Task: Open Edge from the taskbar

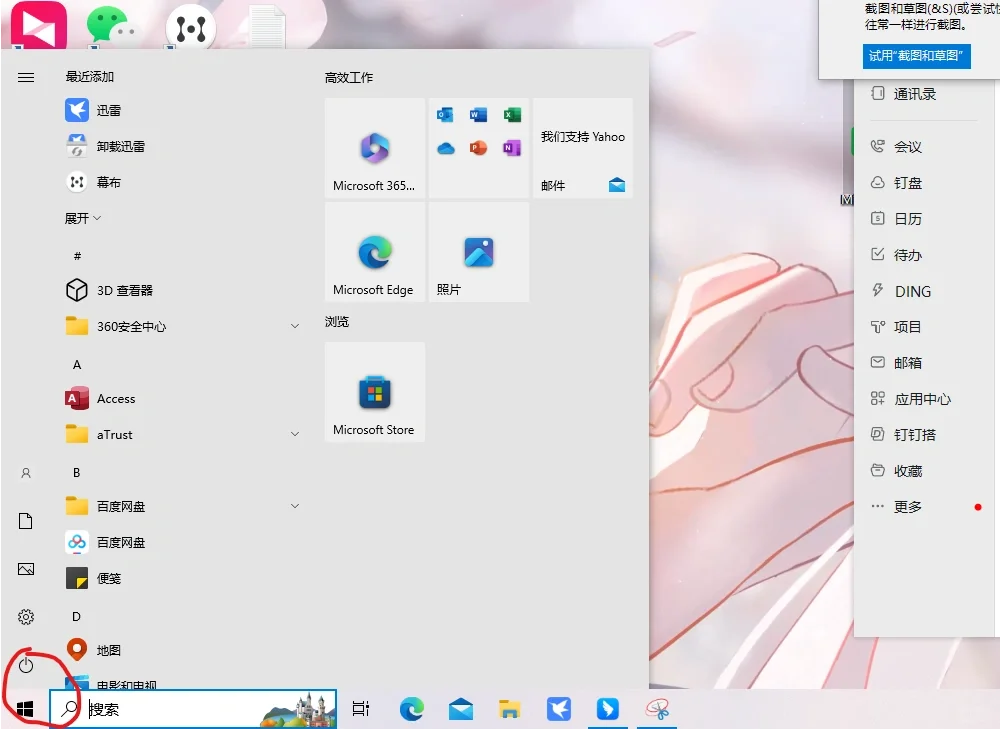Action: pyautogui.click(x=411, y=709)
